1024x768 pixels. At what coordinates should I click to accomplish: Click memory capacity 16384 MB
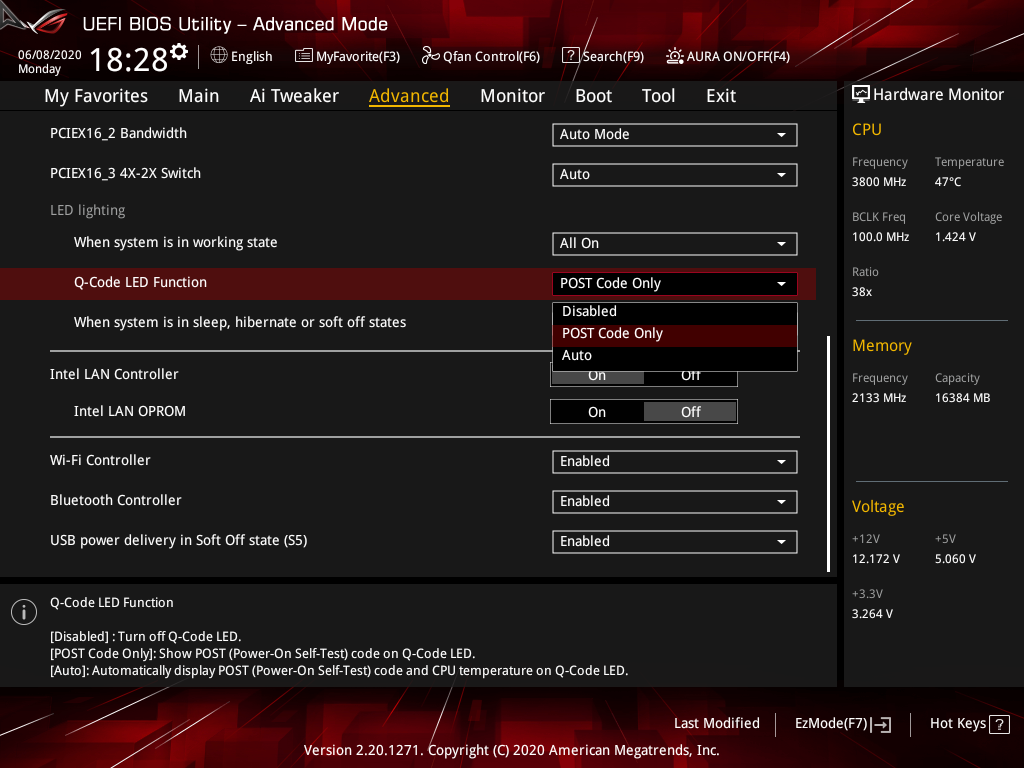(x=963, y=398)
